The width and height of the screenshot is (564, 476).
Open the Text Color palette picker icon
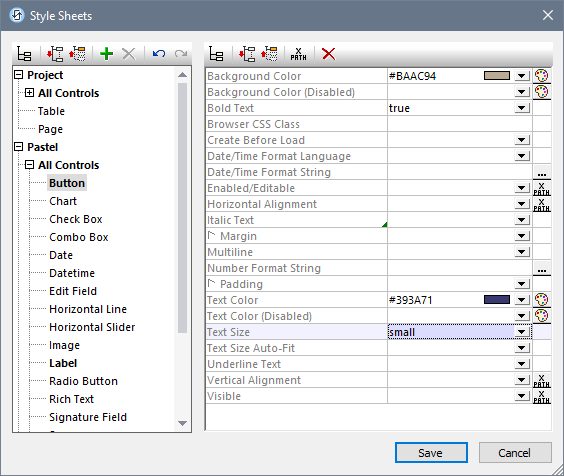click(541, 300)
